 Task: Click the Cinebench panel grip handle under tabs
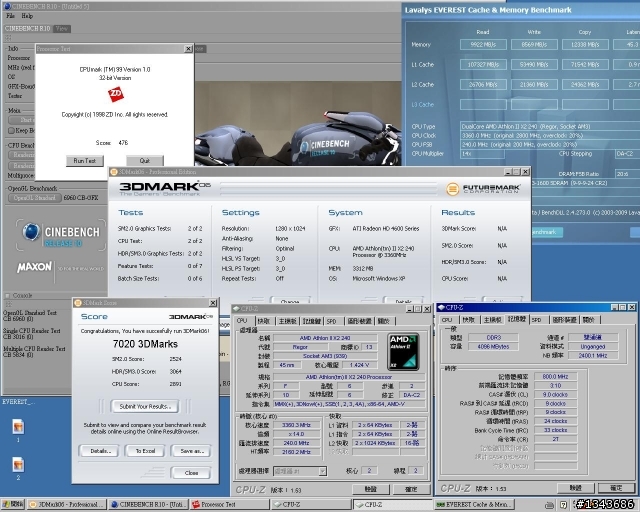pos(8,38)
